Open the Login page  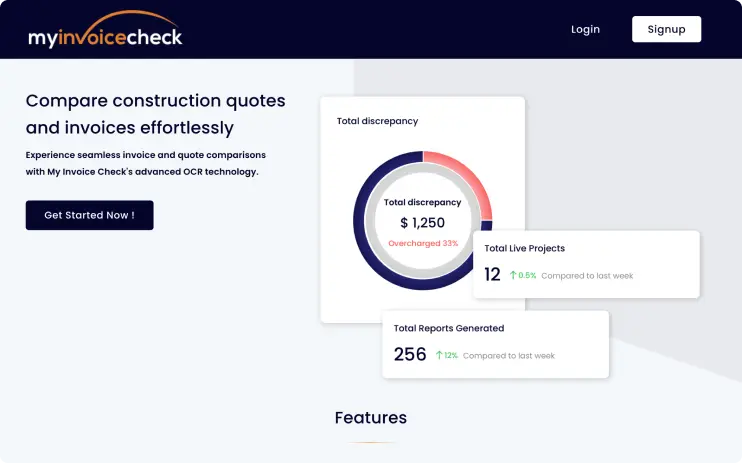(585, 29)
